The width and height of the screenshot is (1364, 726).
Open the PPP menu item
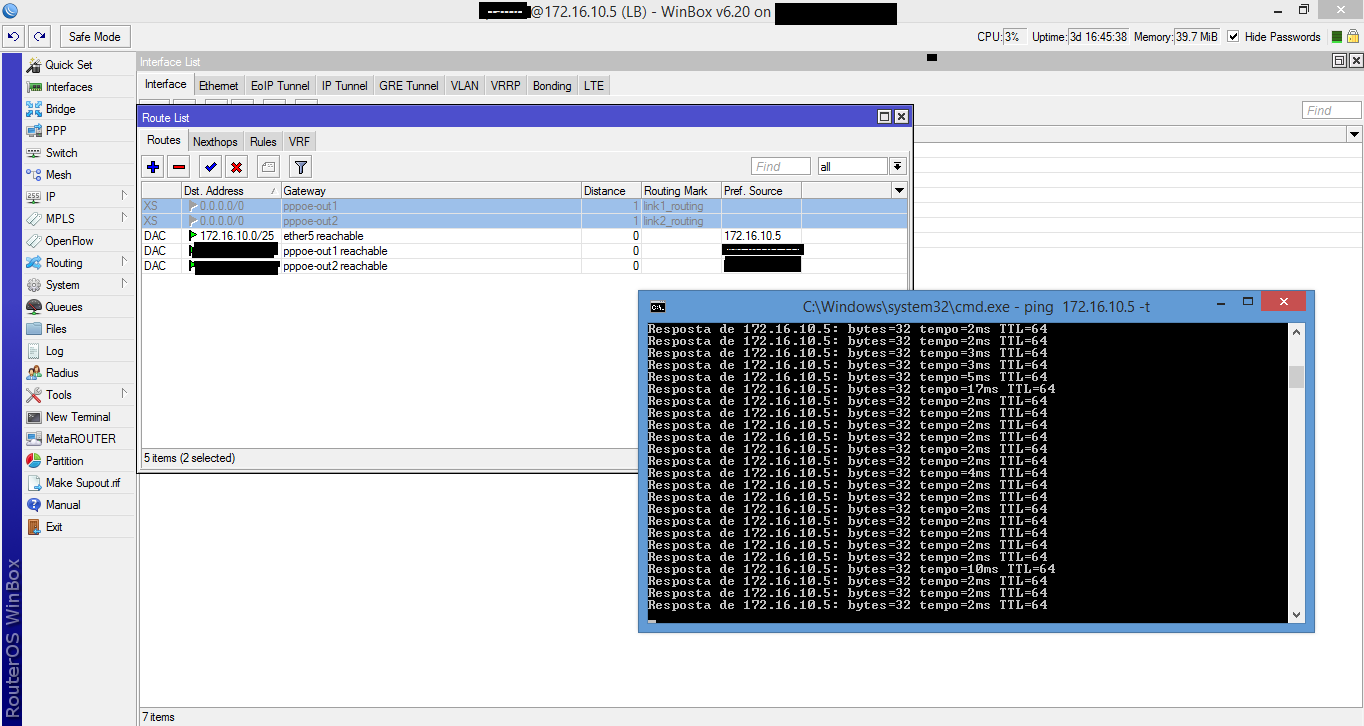point(56,131)
